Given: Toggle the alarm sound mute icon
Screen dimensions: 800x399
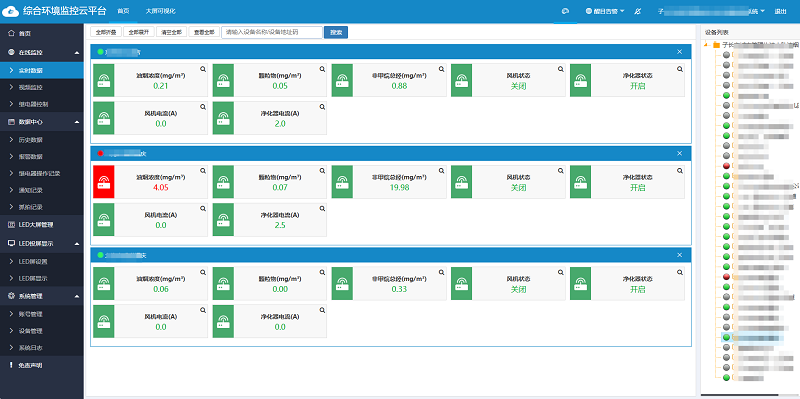Looking at the screenshot, I should pos(637,11).
